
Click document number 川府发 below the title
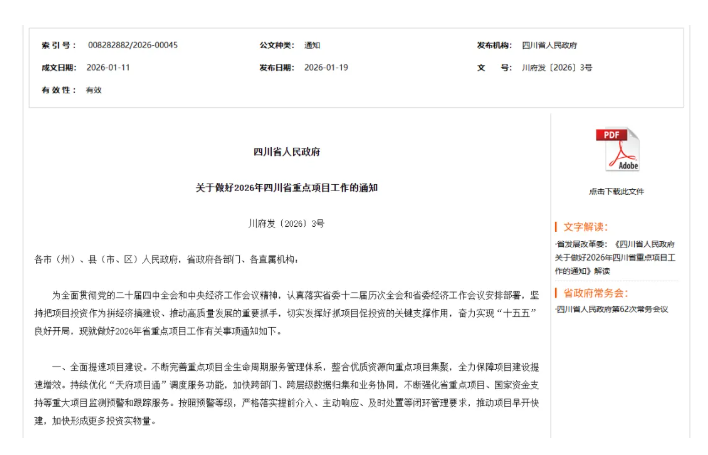point(286,222)
